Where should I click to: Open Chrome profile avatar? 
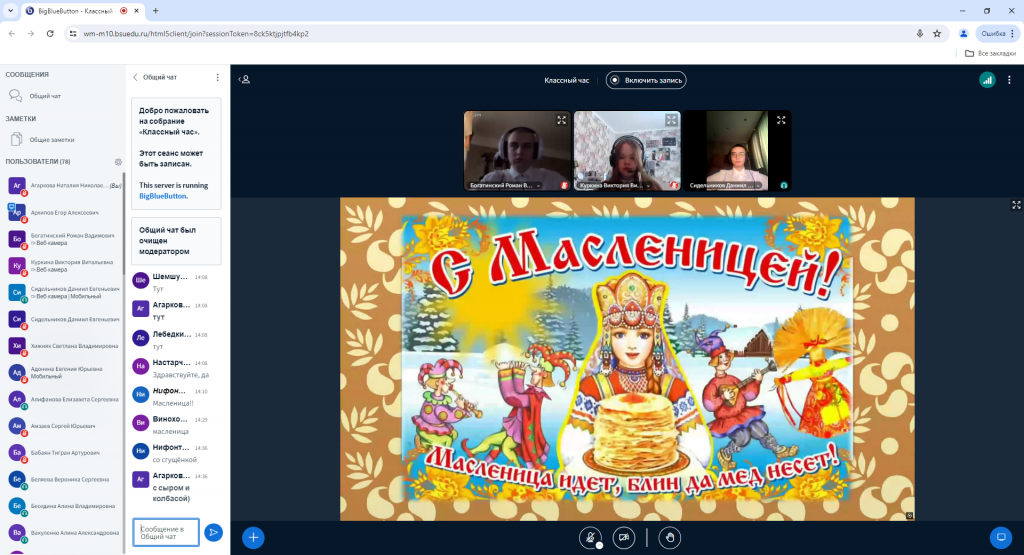coord(963,33)
